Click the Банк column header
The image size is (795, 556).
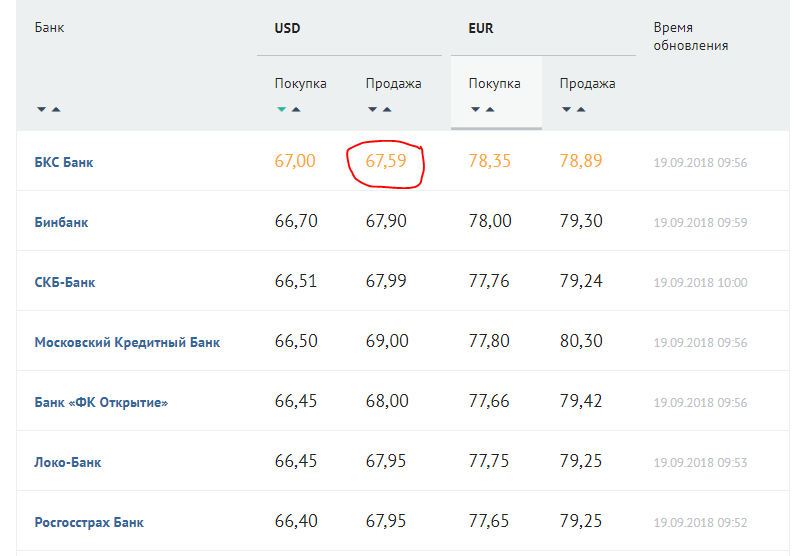[x=49, y=27]
